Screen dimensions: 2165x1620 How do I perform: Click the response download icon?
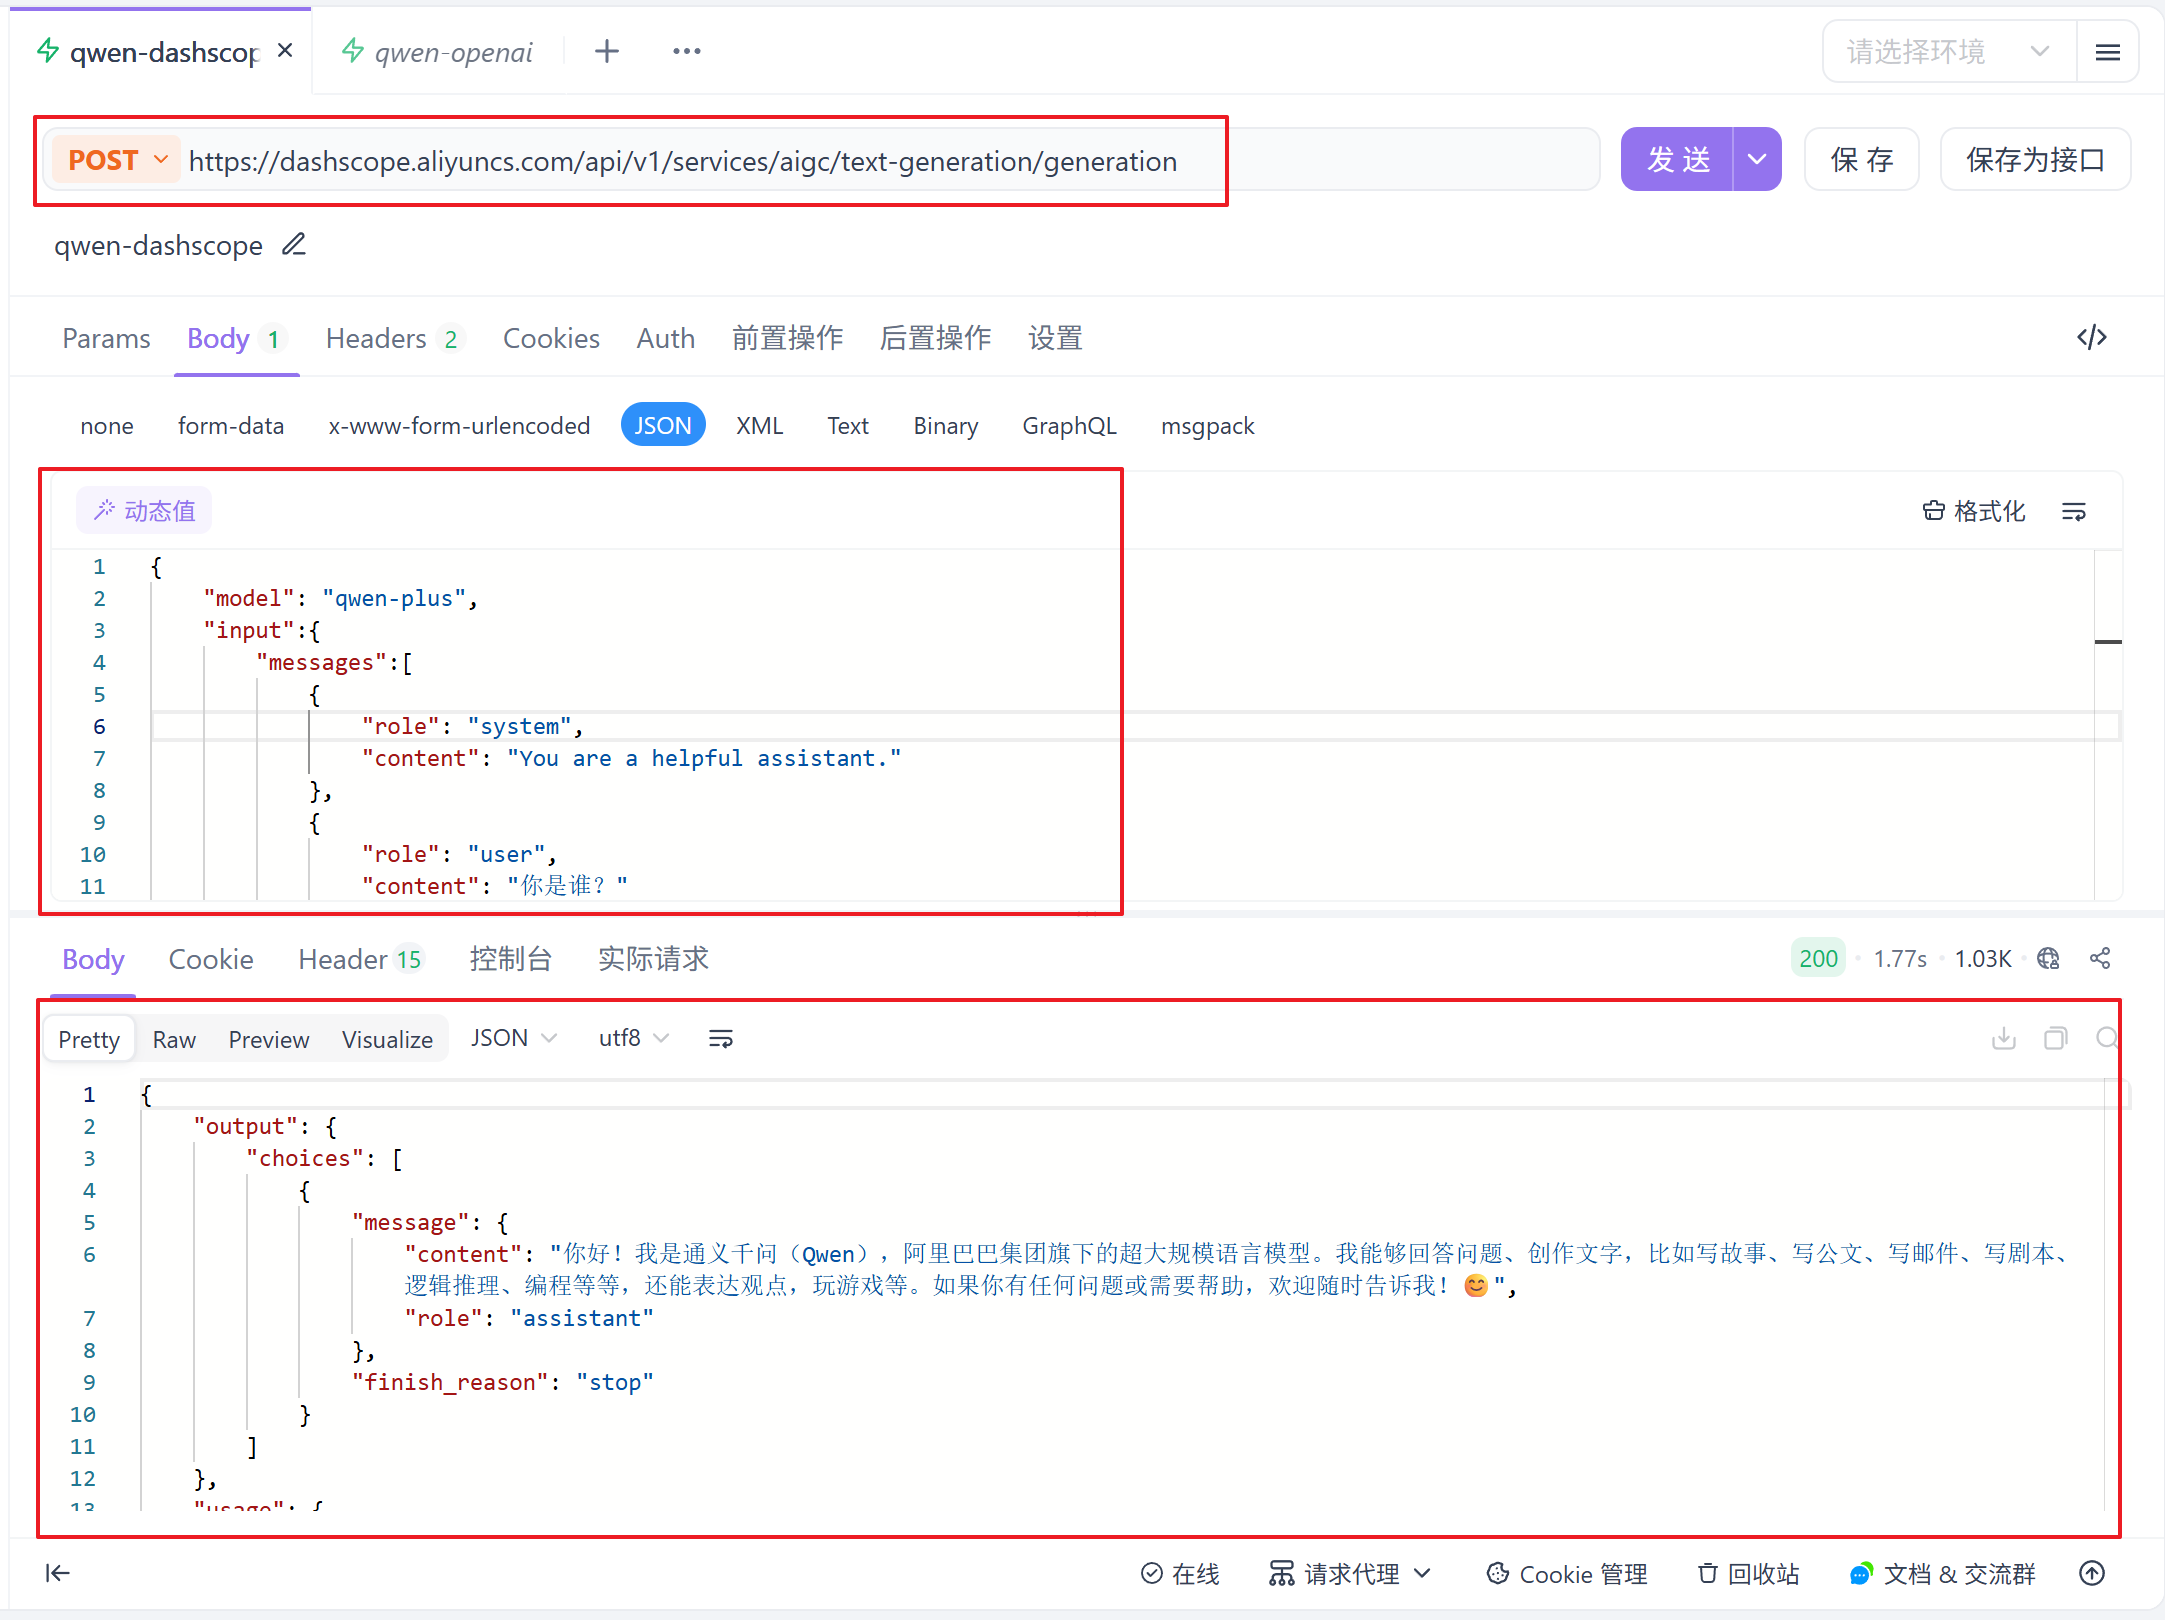click(2003, 1038)
